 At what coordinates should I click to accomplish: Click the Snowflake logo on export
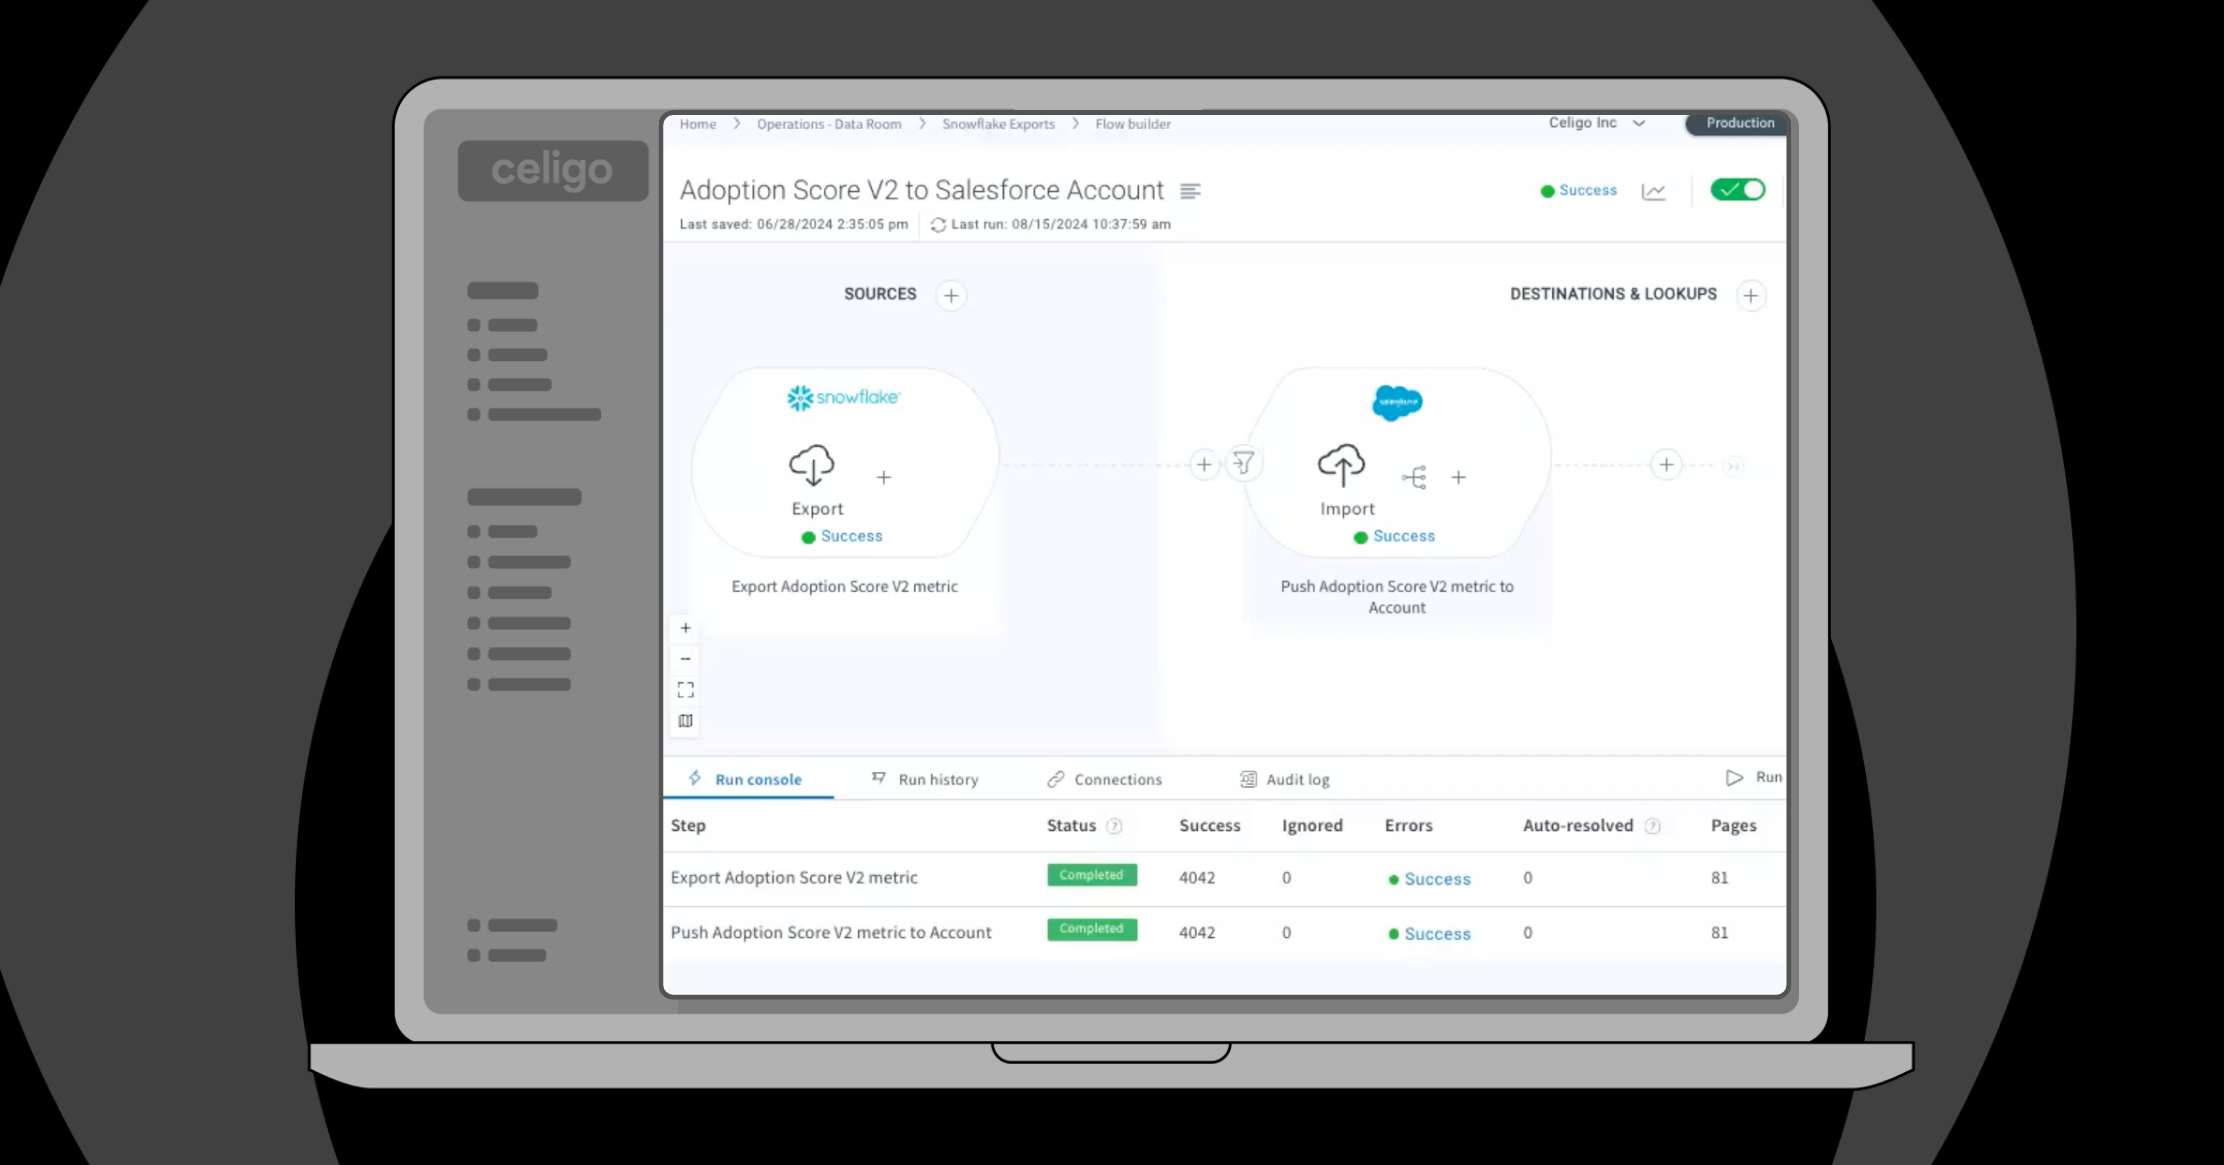[x=843, y=398]
